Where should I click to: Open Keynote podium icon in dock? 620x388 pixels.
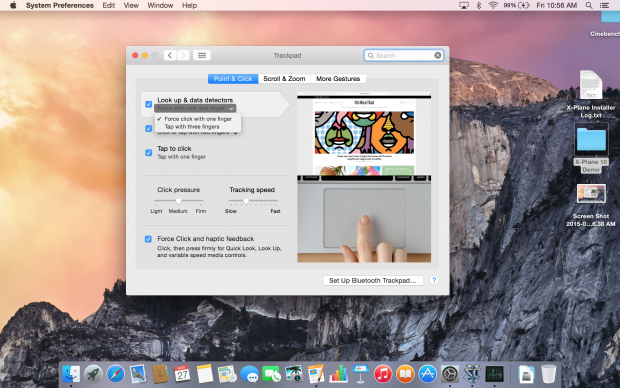[x=360, y=374]
